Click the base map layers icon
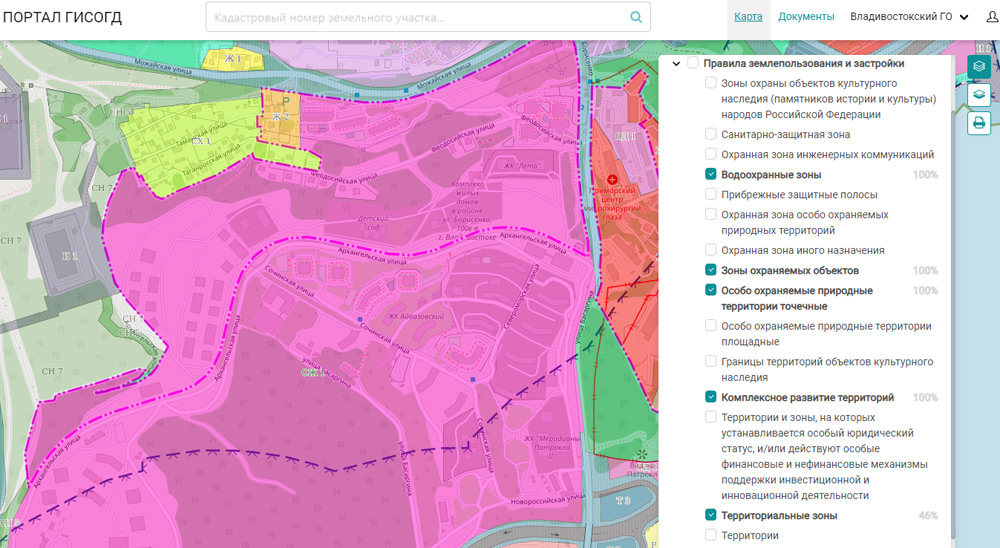Viewport: 1000px width, 548px height. [x=978, y=95]
